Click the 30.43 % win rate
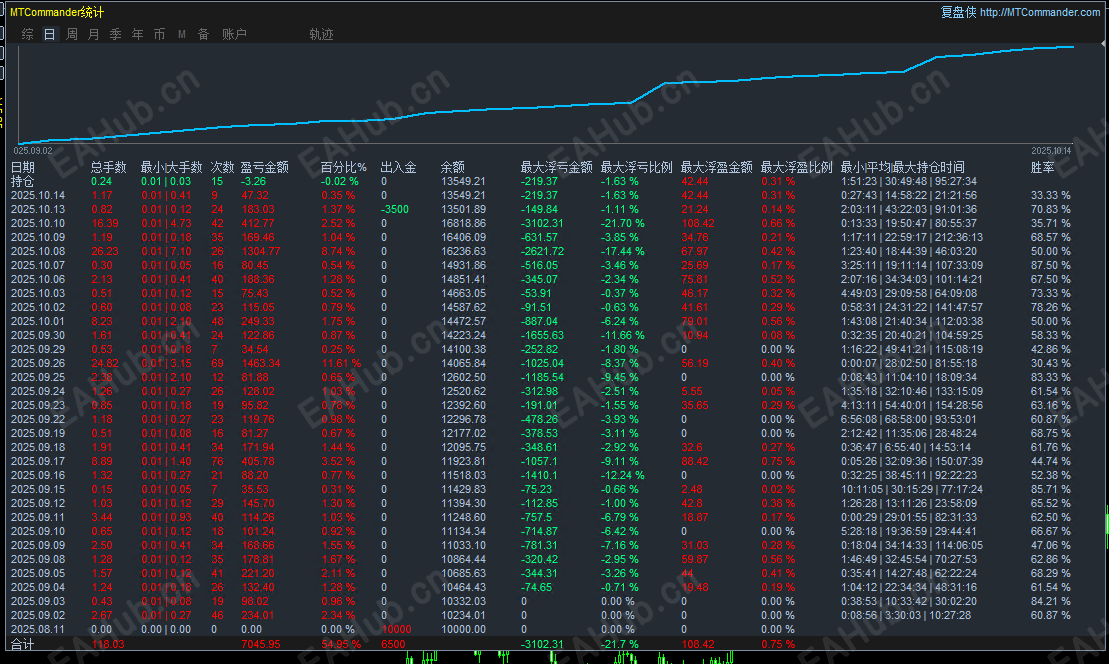Screen dimensions: 1109x664 [1050, 363]
